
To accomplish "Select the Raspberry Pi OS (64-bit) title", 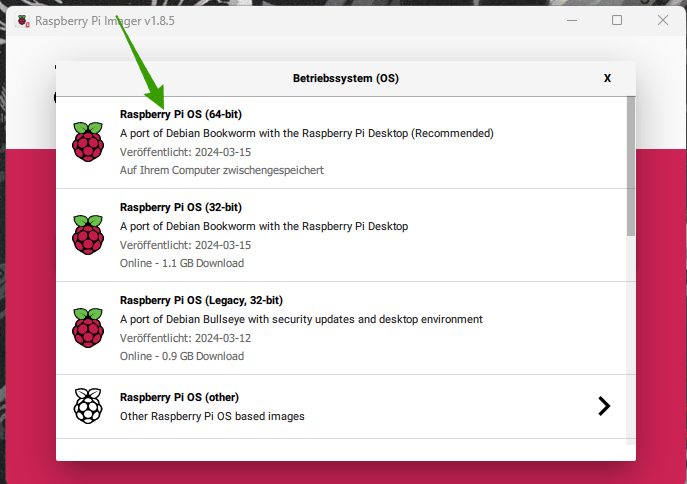I will point(181,114).
